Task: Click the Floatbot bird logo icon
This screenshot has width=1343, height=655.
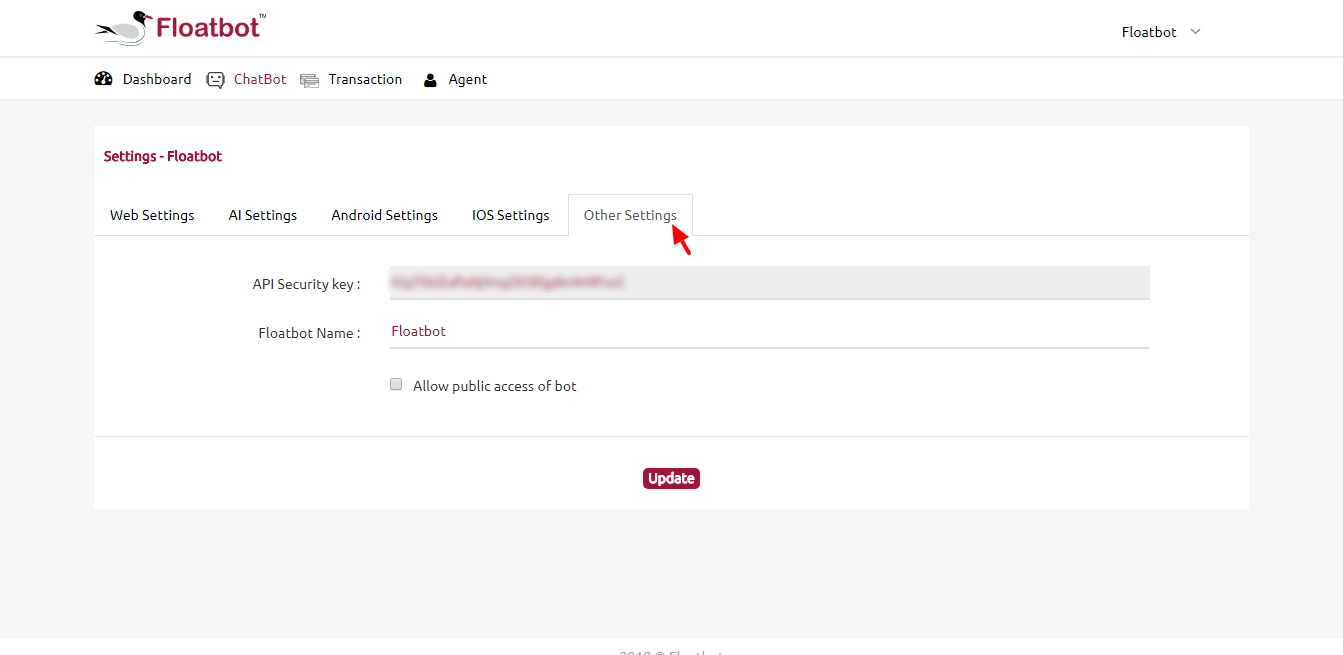Action: pyautogui.click(x=123, y=29)
